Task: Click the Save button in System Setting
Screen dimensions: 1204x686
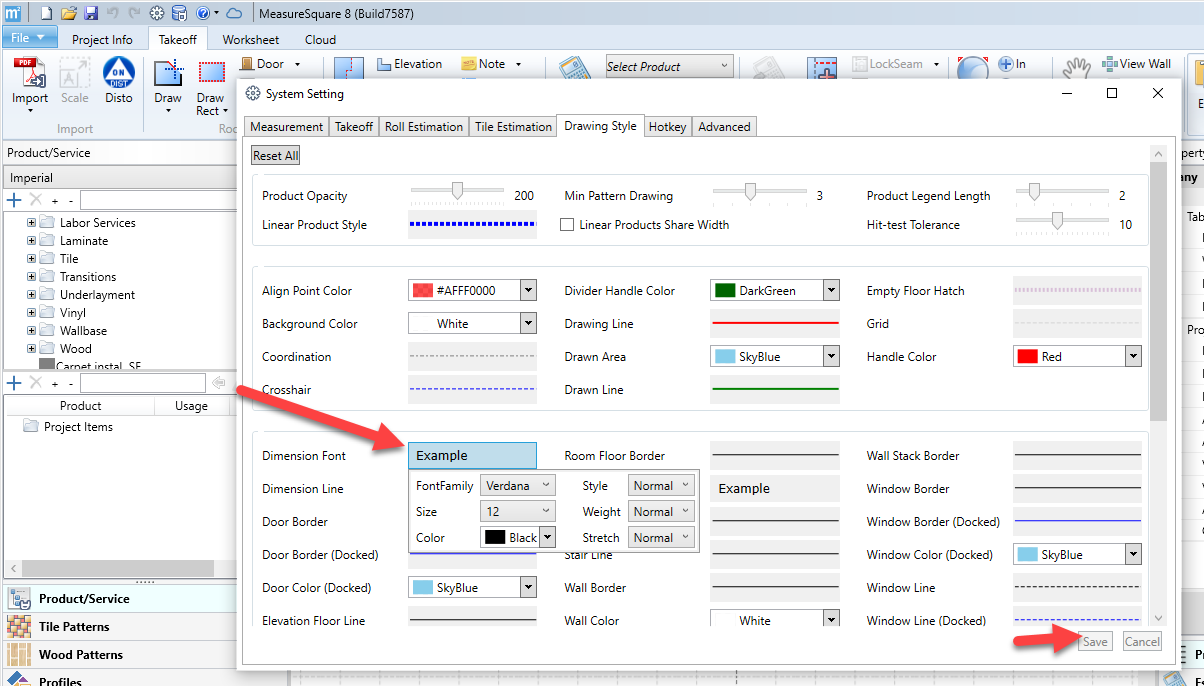Action: [1095, 642]
